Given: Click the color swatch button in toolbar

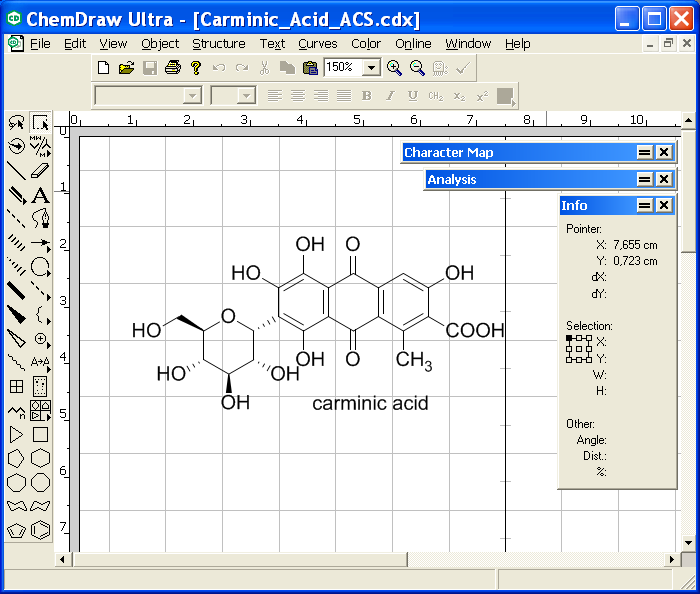Looking at the screenshot, I should click(x=505, y=96).
